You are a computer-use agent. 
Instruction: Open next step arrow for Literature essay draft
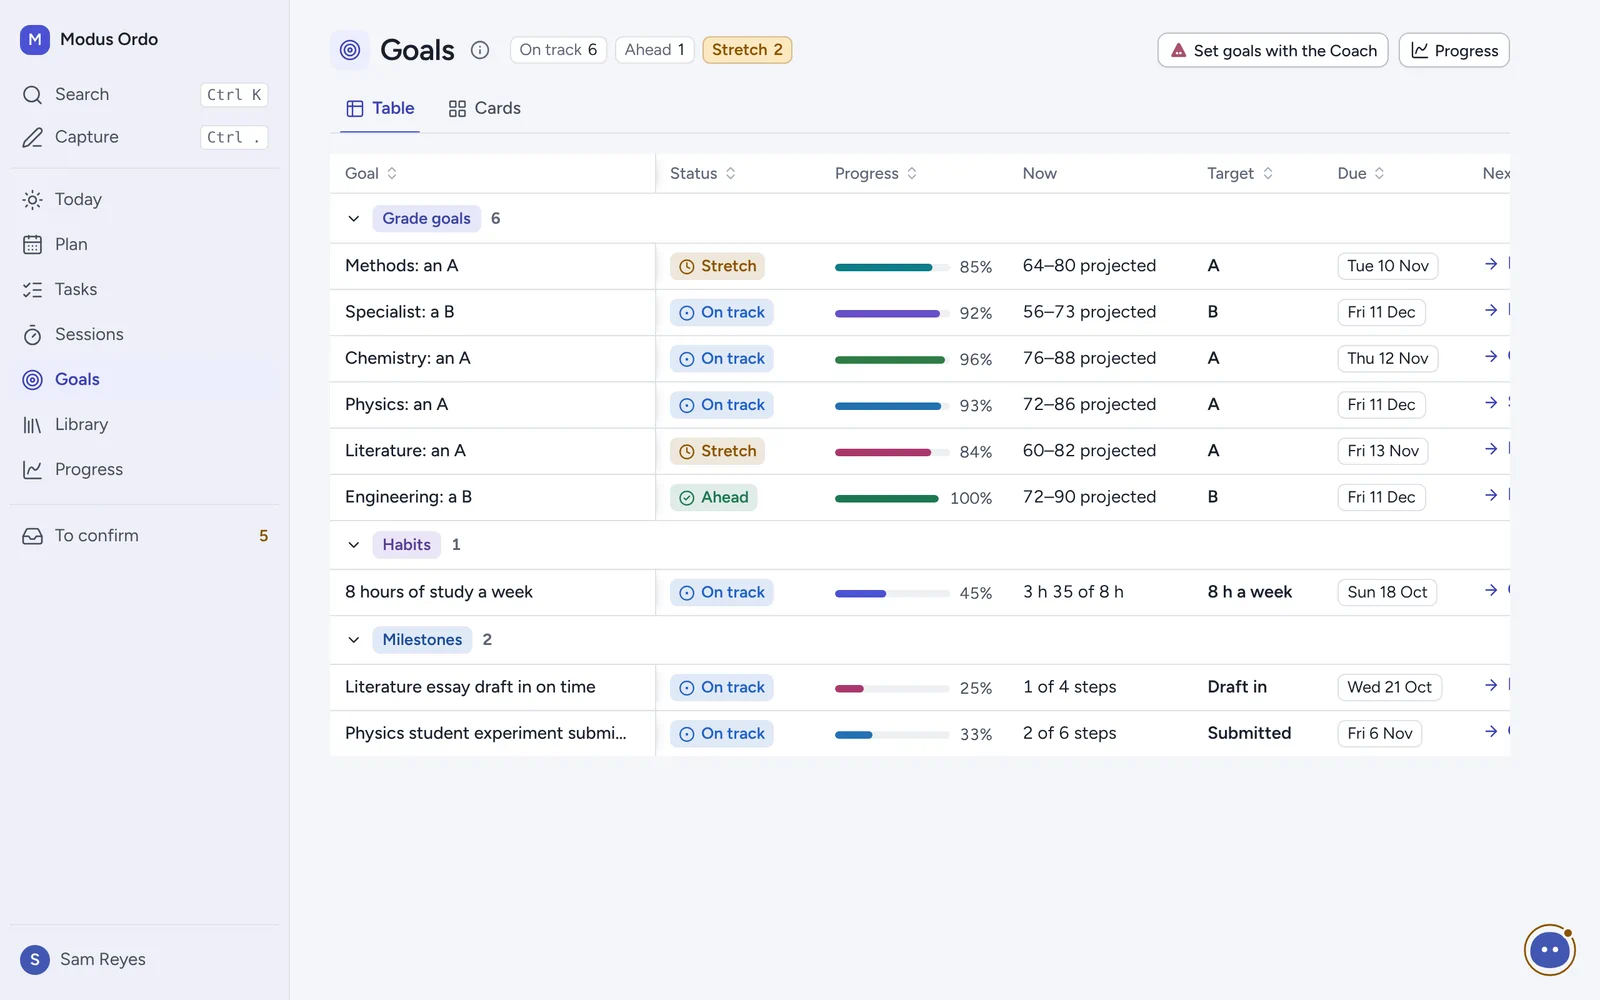pyautogui.click(x=1491, y=685)
